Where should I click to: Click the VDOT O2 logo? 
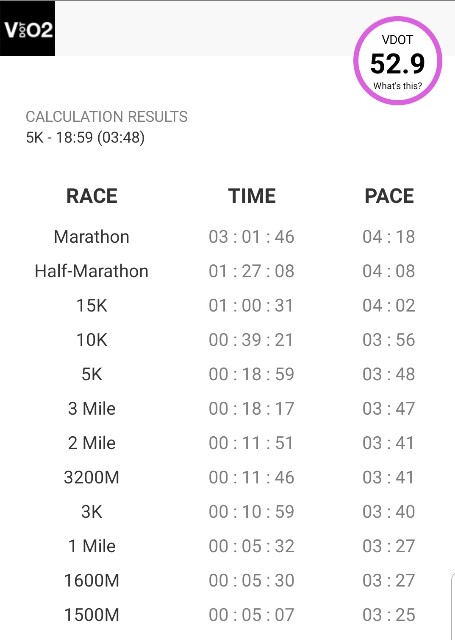click(27, 29)
